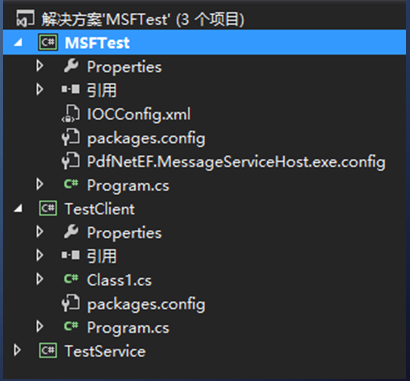Click the C# project icon for TestClient
Screen dimensions: 410x381
[x=48, y=208]
